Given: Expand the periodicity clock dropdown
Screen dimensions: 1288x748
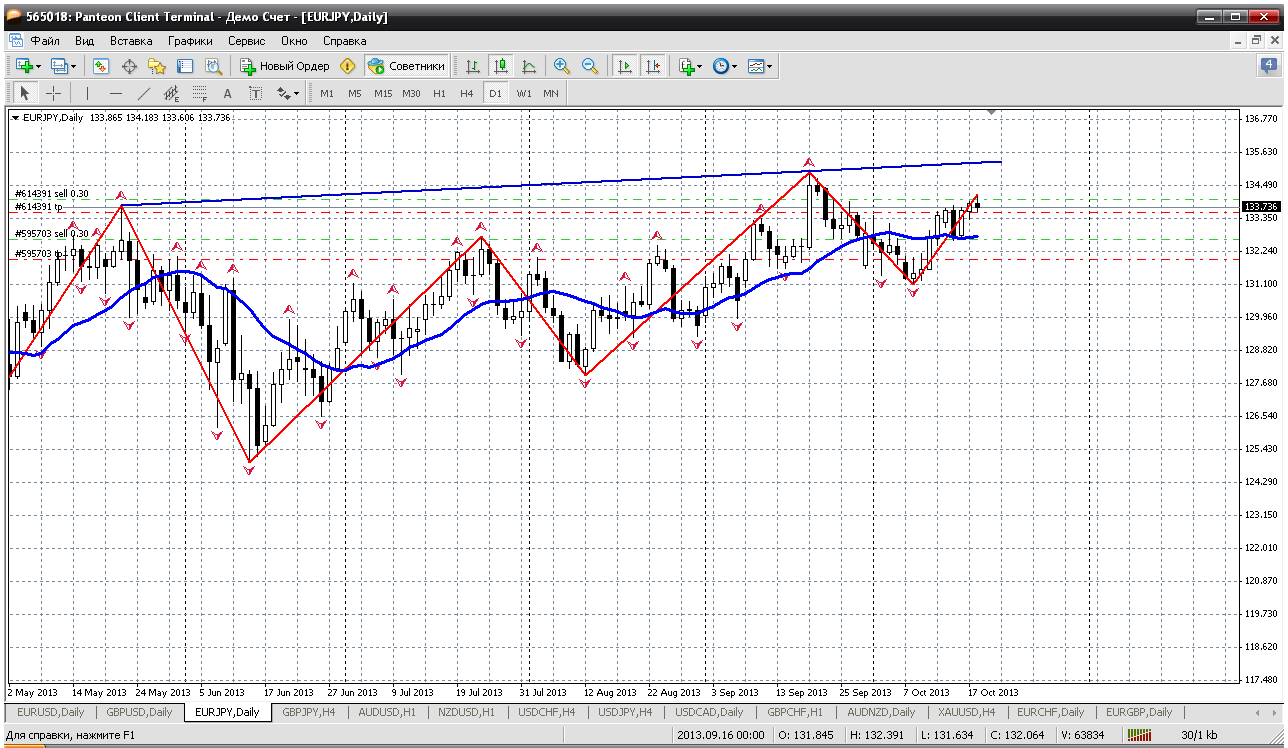Looking at the screenshot, I should pyautogui.click(x=735, y=66).
